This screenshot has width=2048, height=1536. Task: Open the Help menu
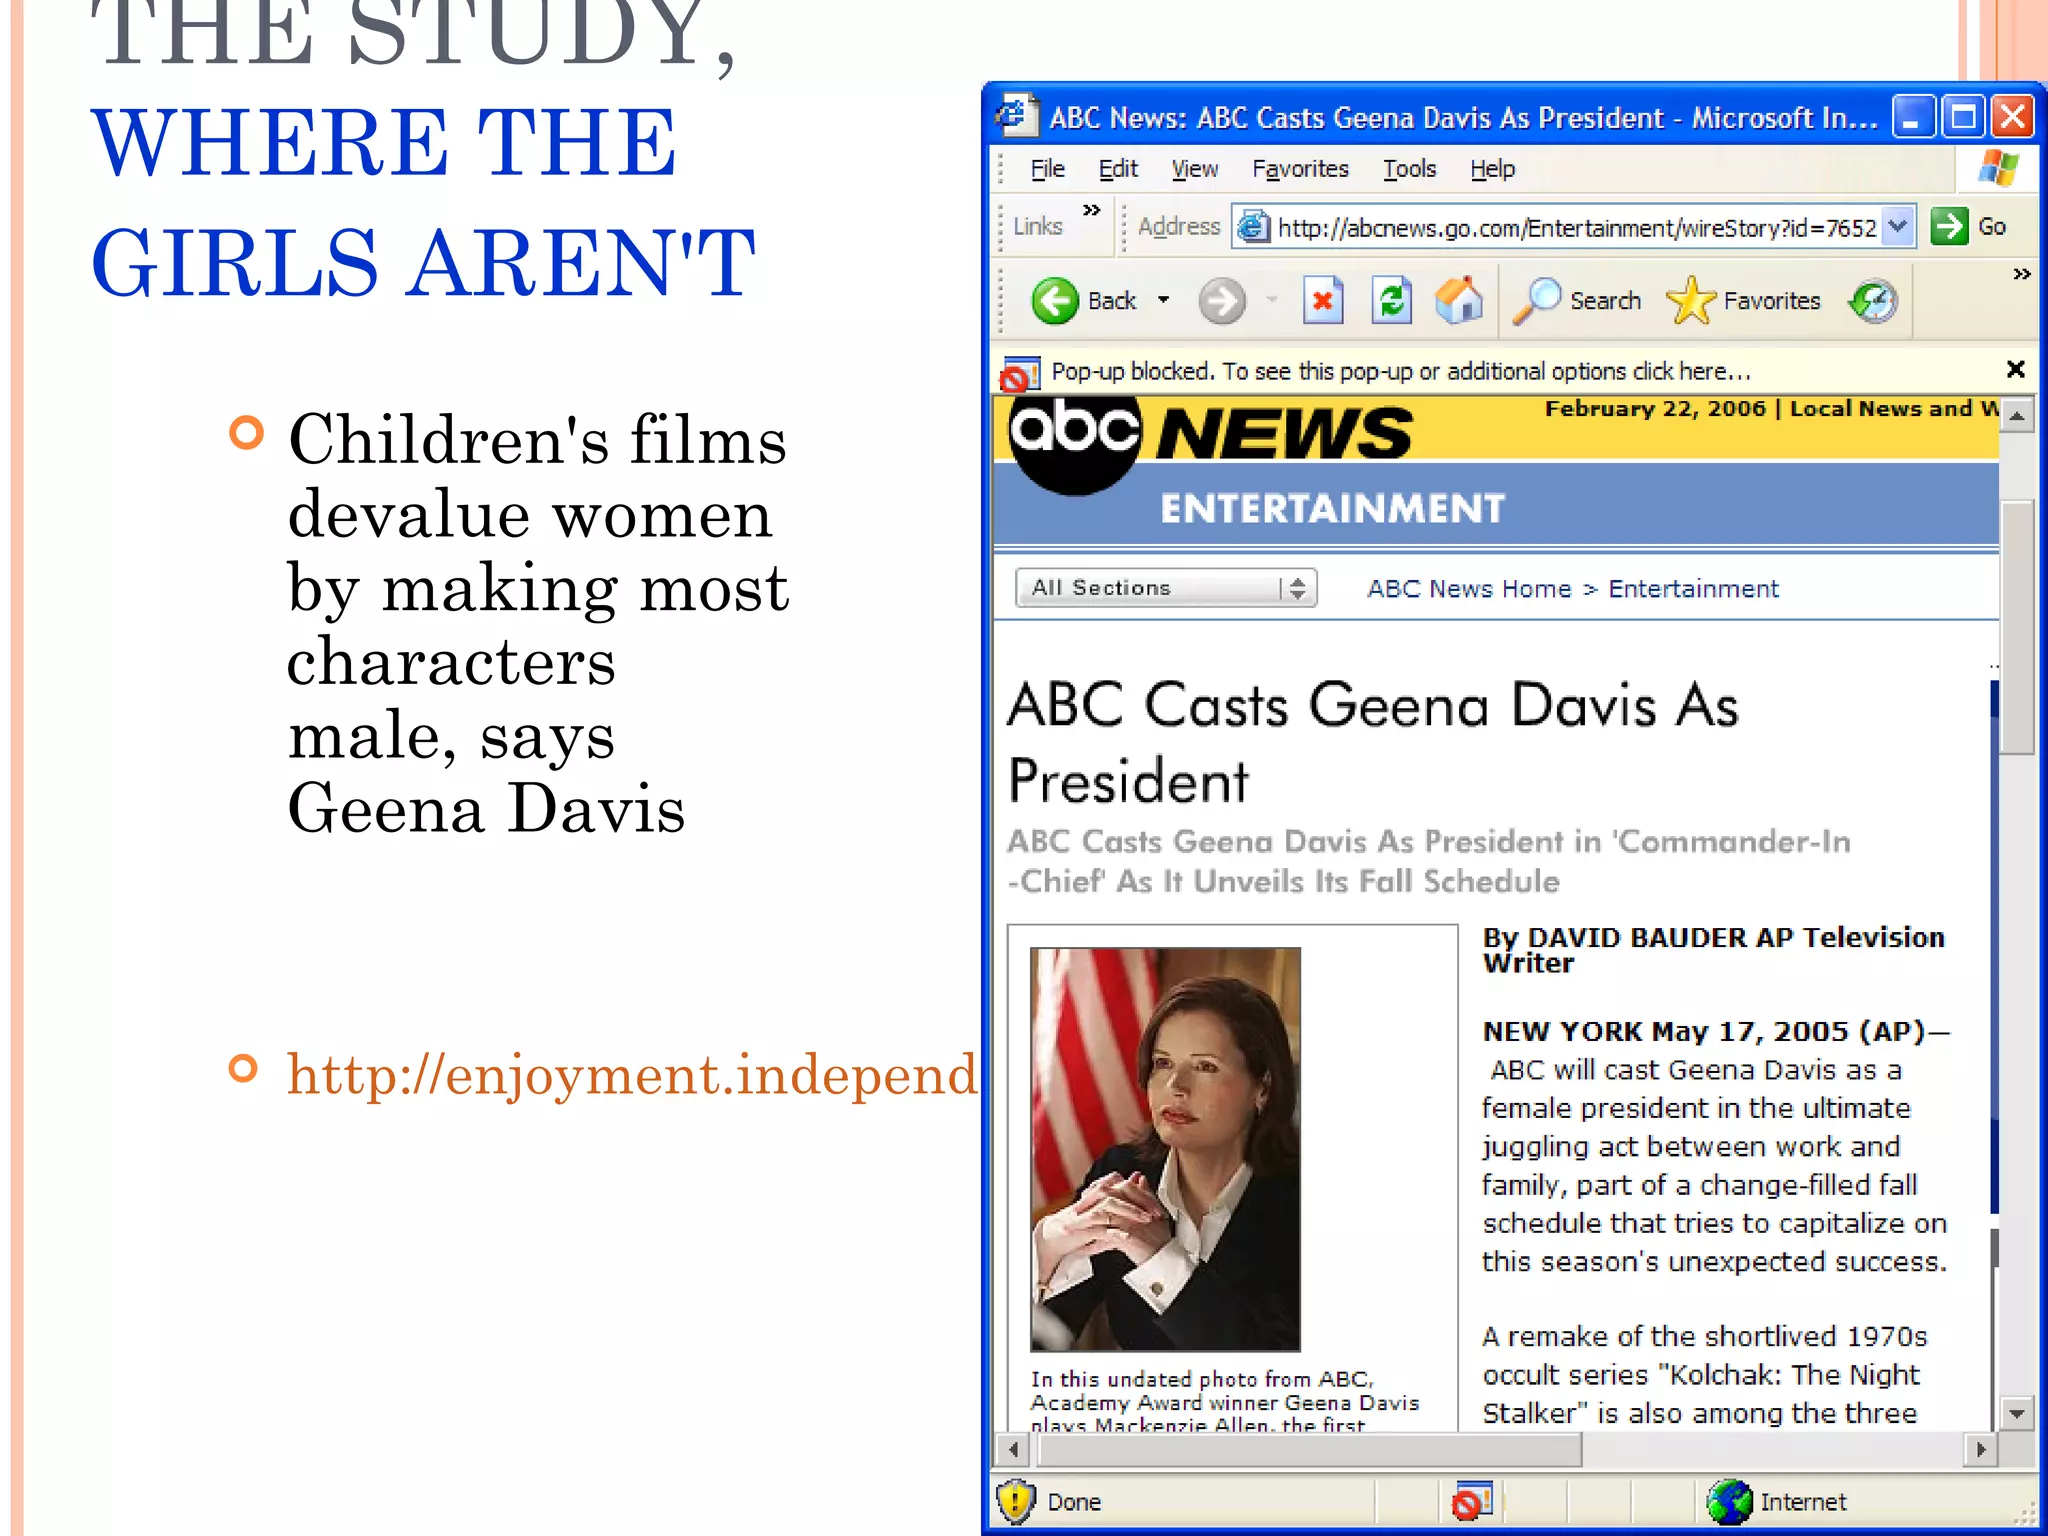pyautogui.click(x=1492, y=169)
